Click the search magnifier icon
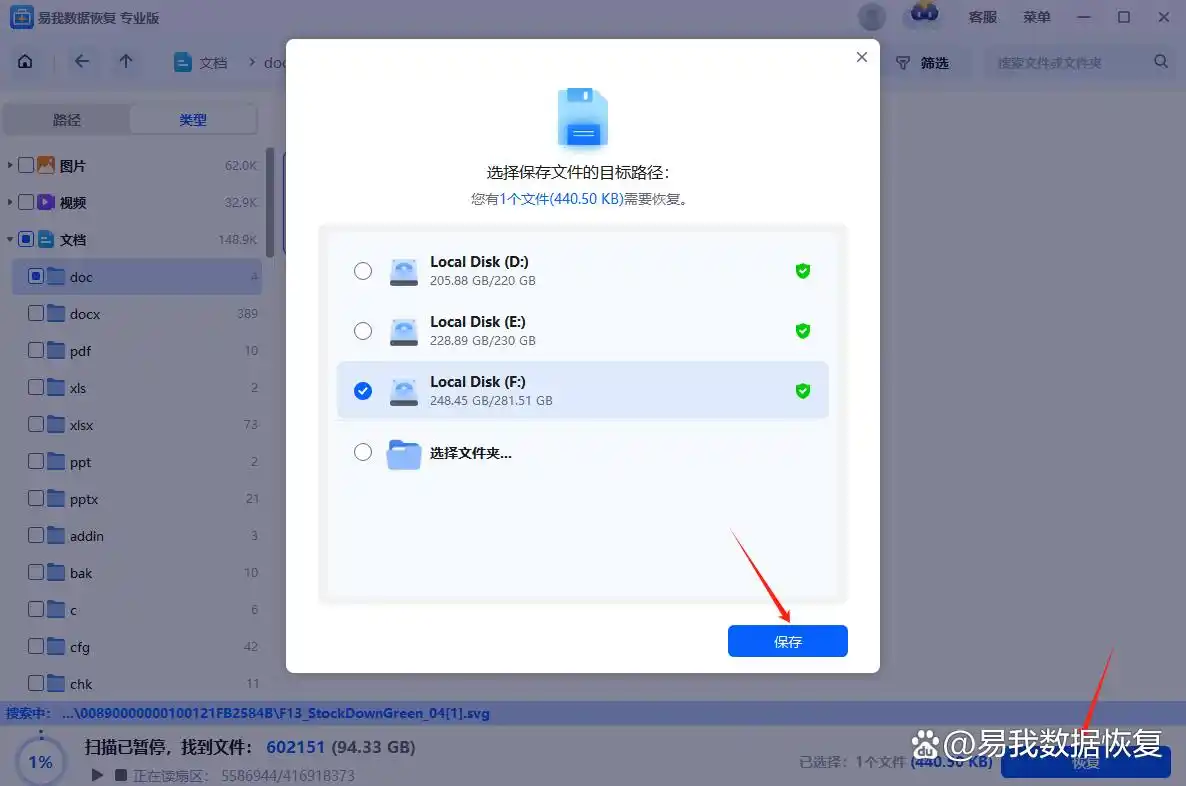Image resolution: width=1186 pixels, height=786 pixels. coord(1160,61)
